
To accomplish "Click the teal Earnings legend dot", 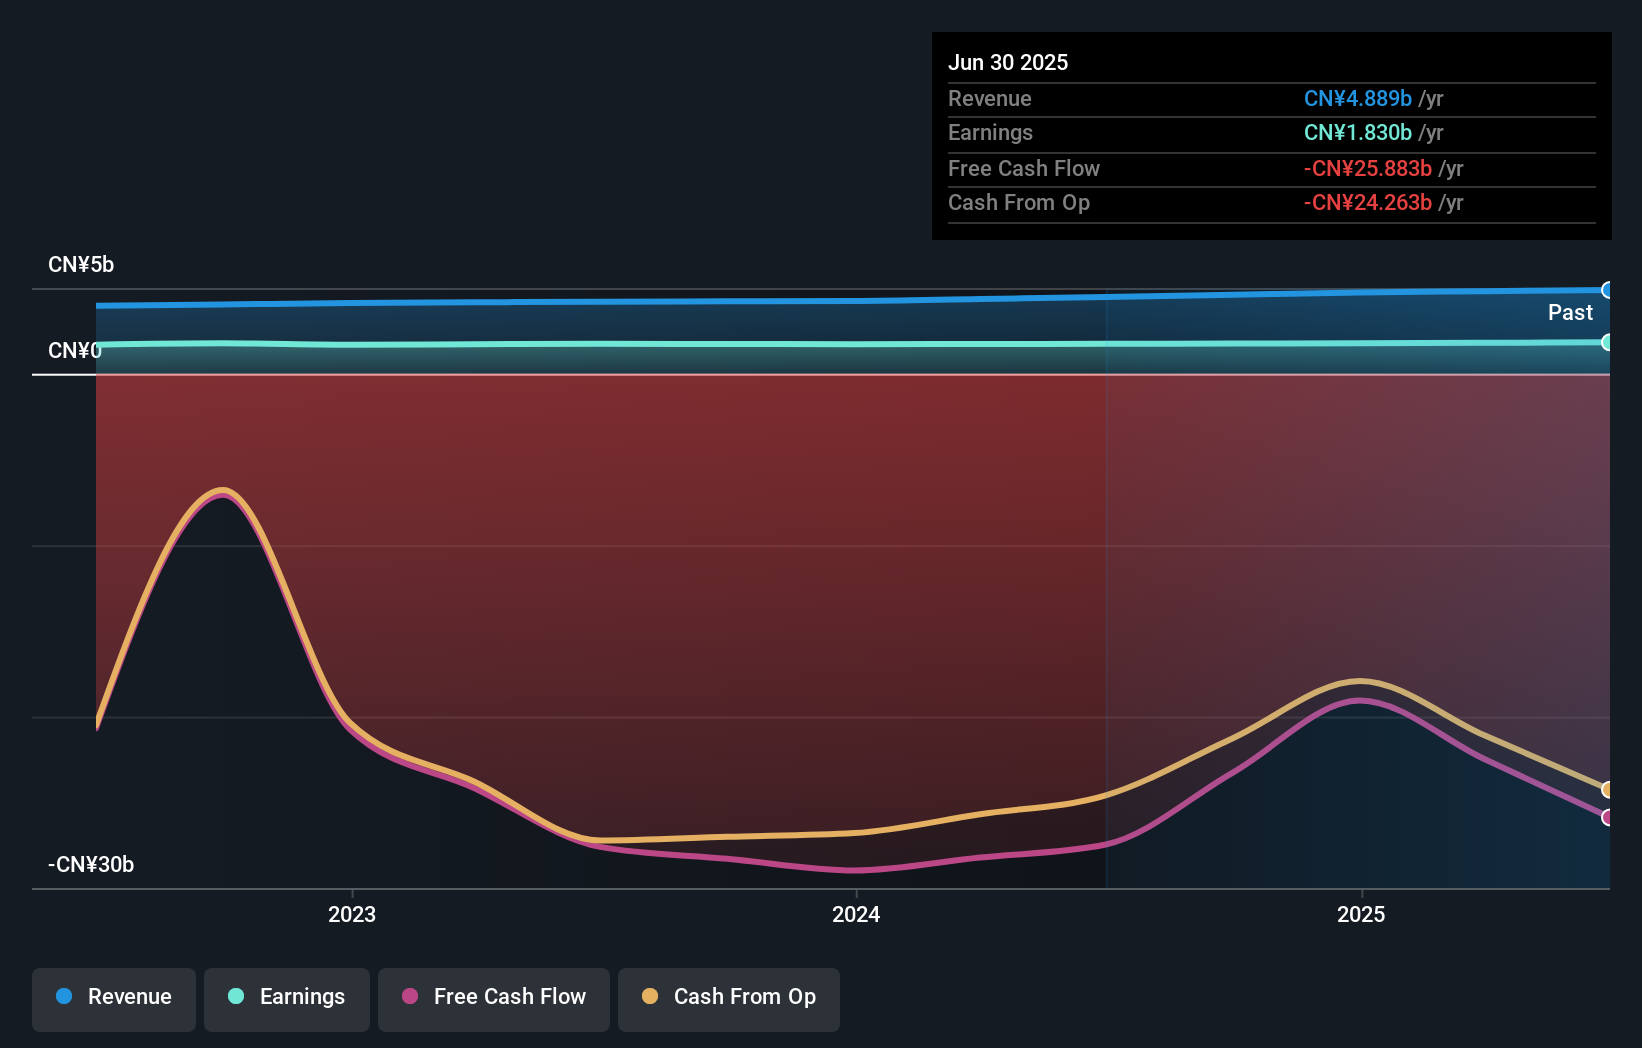I will [236, 996].
